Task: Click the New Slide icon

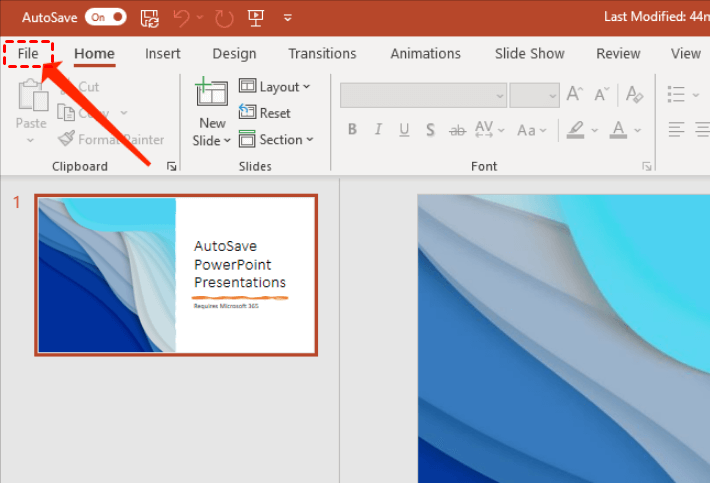Action: pos(211,92)
